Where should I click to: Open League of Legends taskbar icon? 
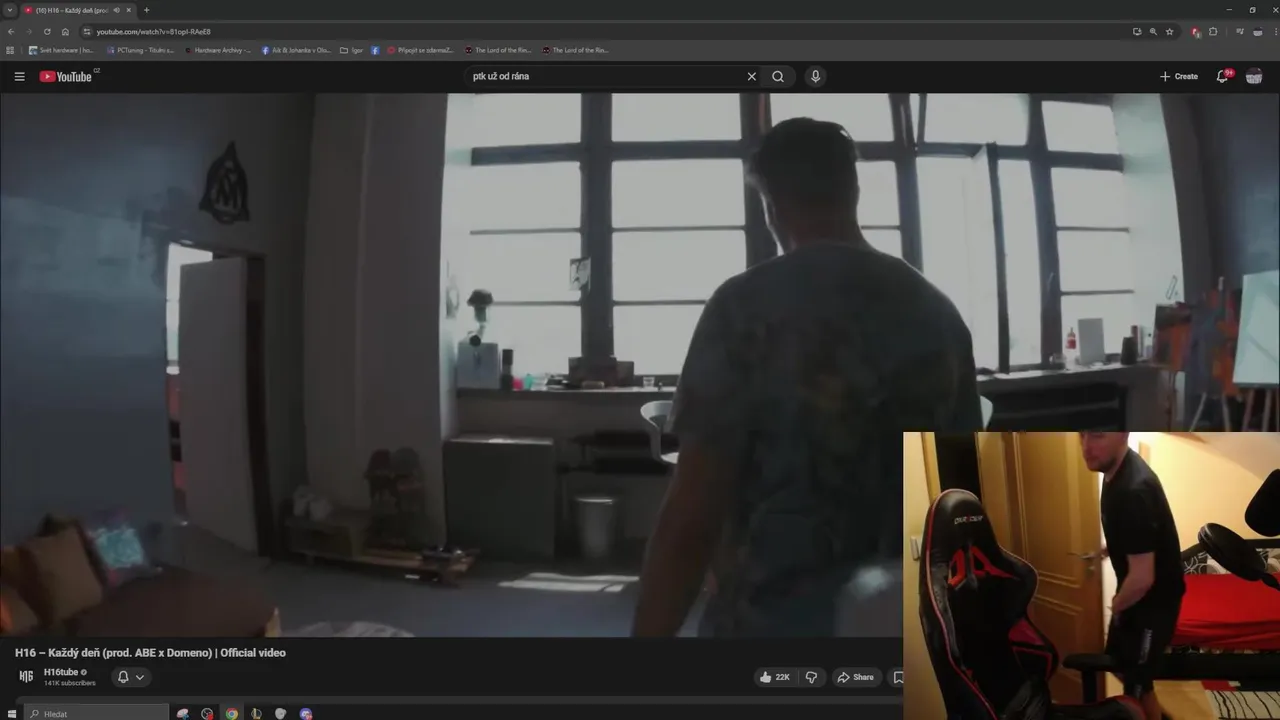(256, 713)
